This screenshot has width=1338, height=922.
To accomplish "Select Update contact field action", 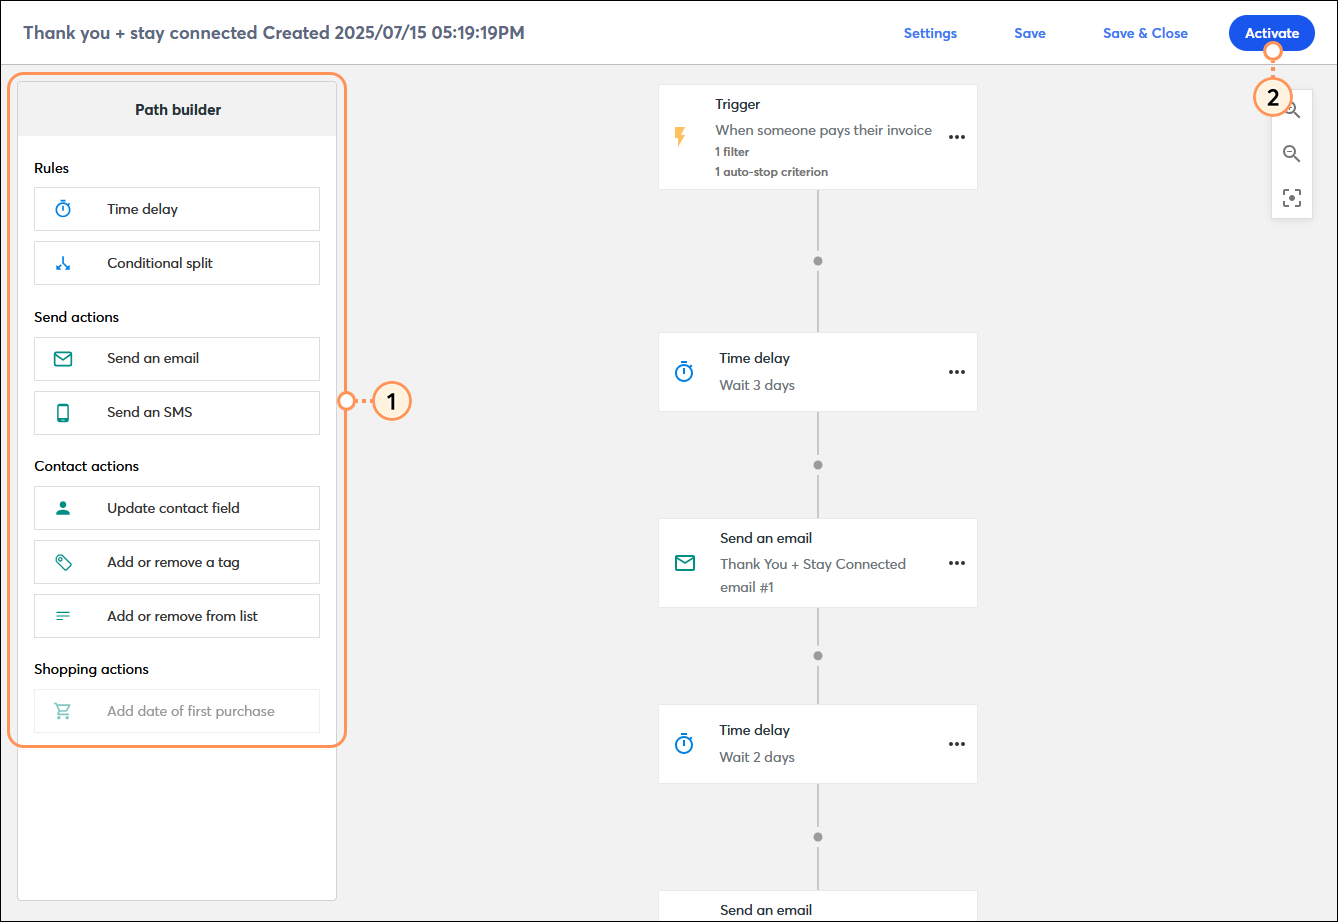I will coord(177,508).
